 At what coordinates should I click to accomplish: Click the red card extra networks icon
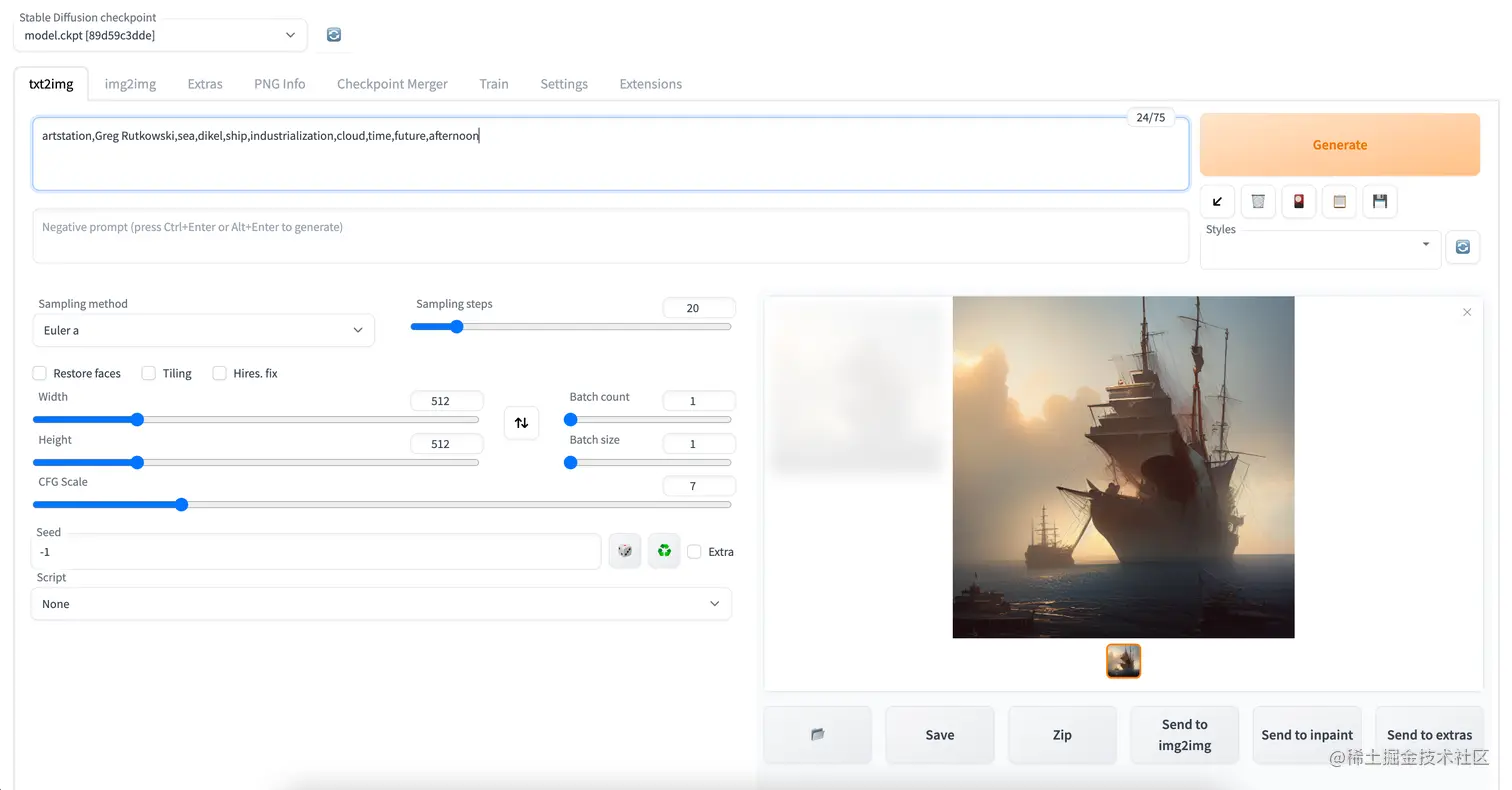click(x=1299, y=201)
